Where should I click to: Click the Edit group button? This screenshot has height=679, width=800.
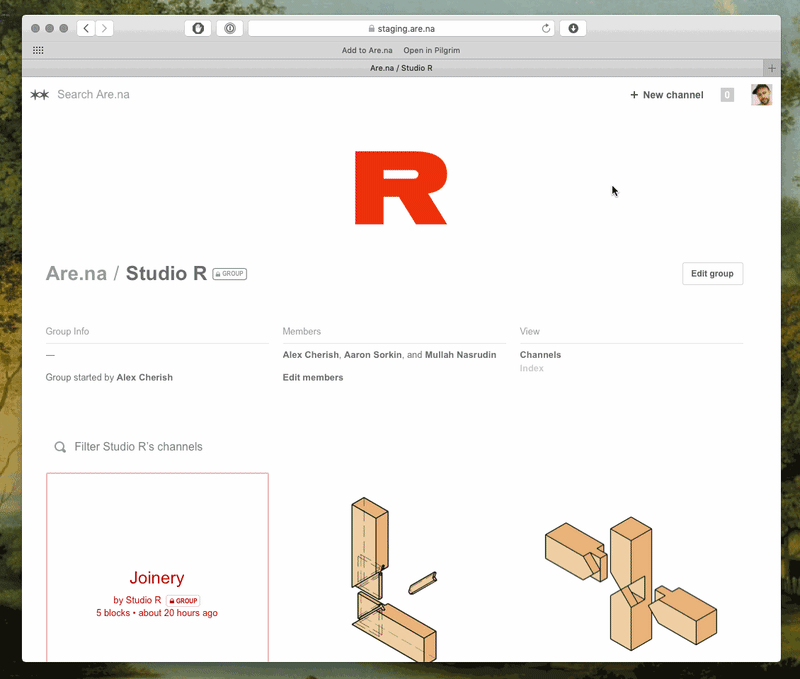click(712, 273)
